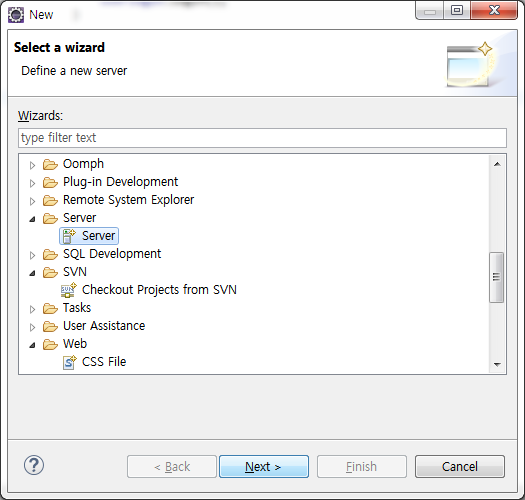
Task: Select the Oomph tree label
Action: pyautogui.click(x=83, y=164)
